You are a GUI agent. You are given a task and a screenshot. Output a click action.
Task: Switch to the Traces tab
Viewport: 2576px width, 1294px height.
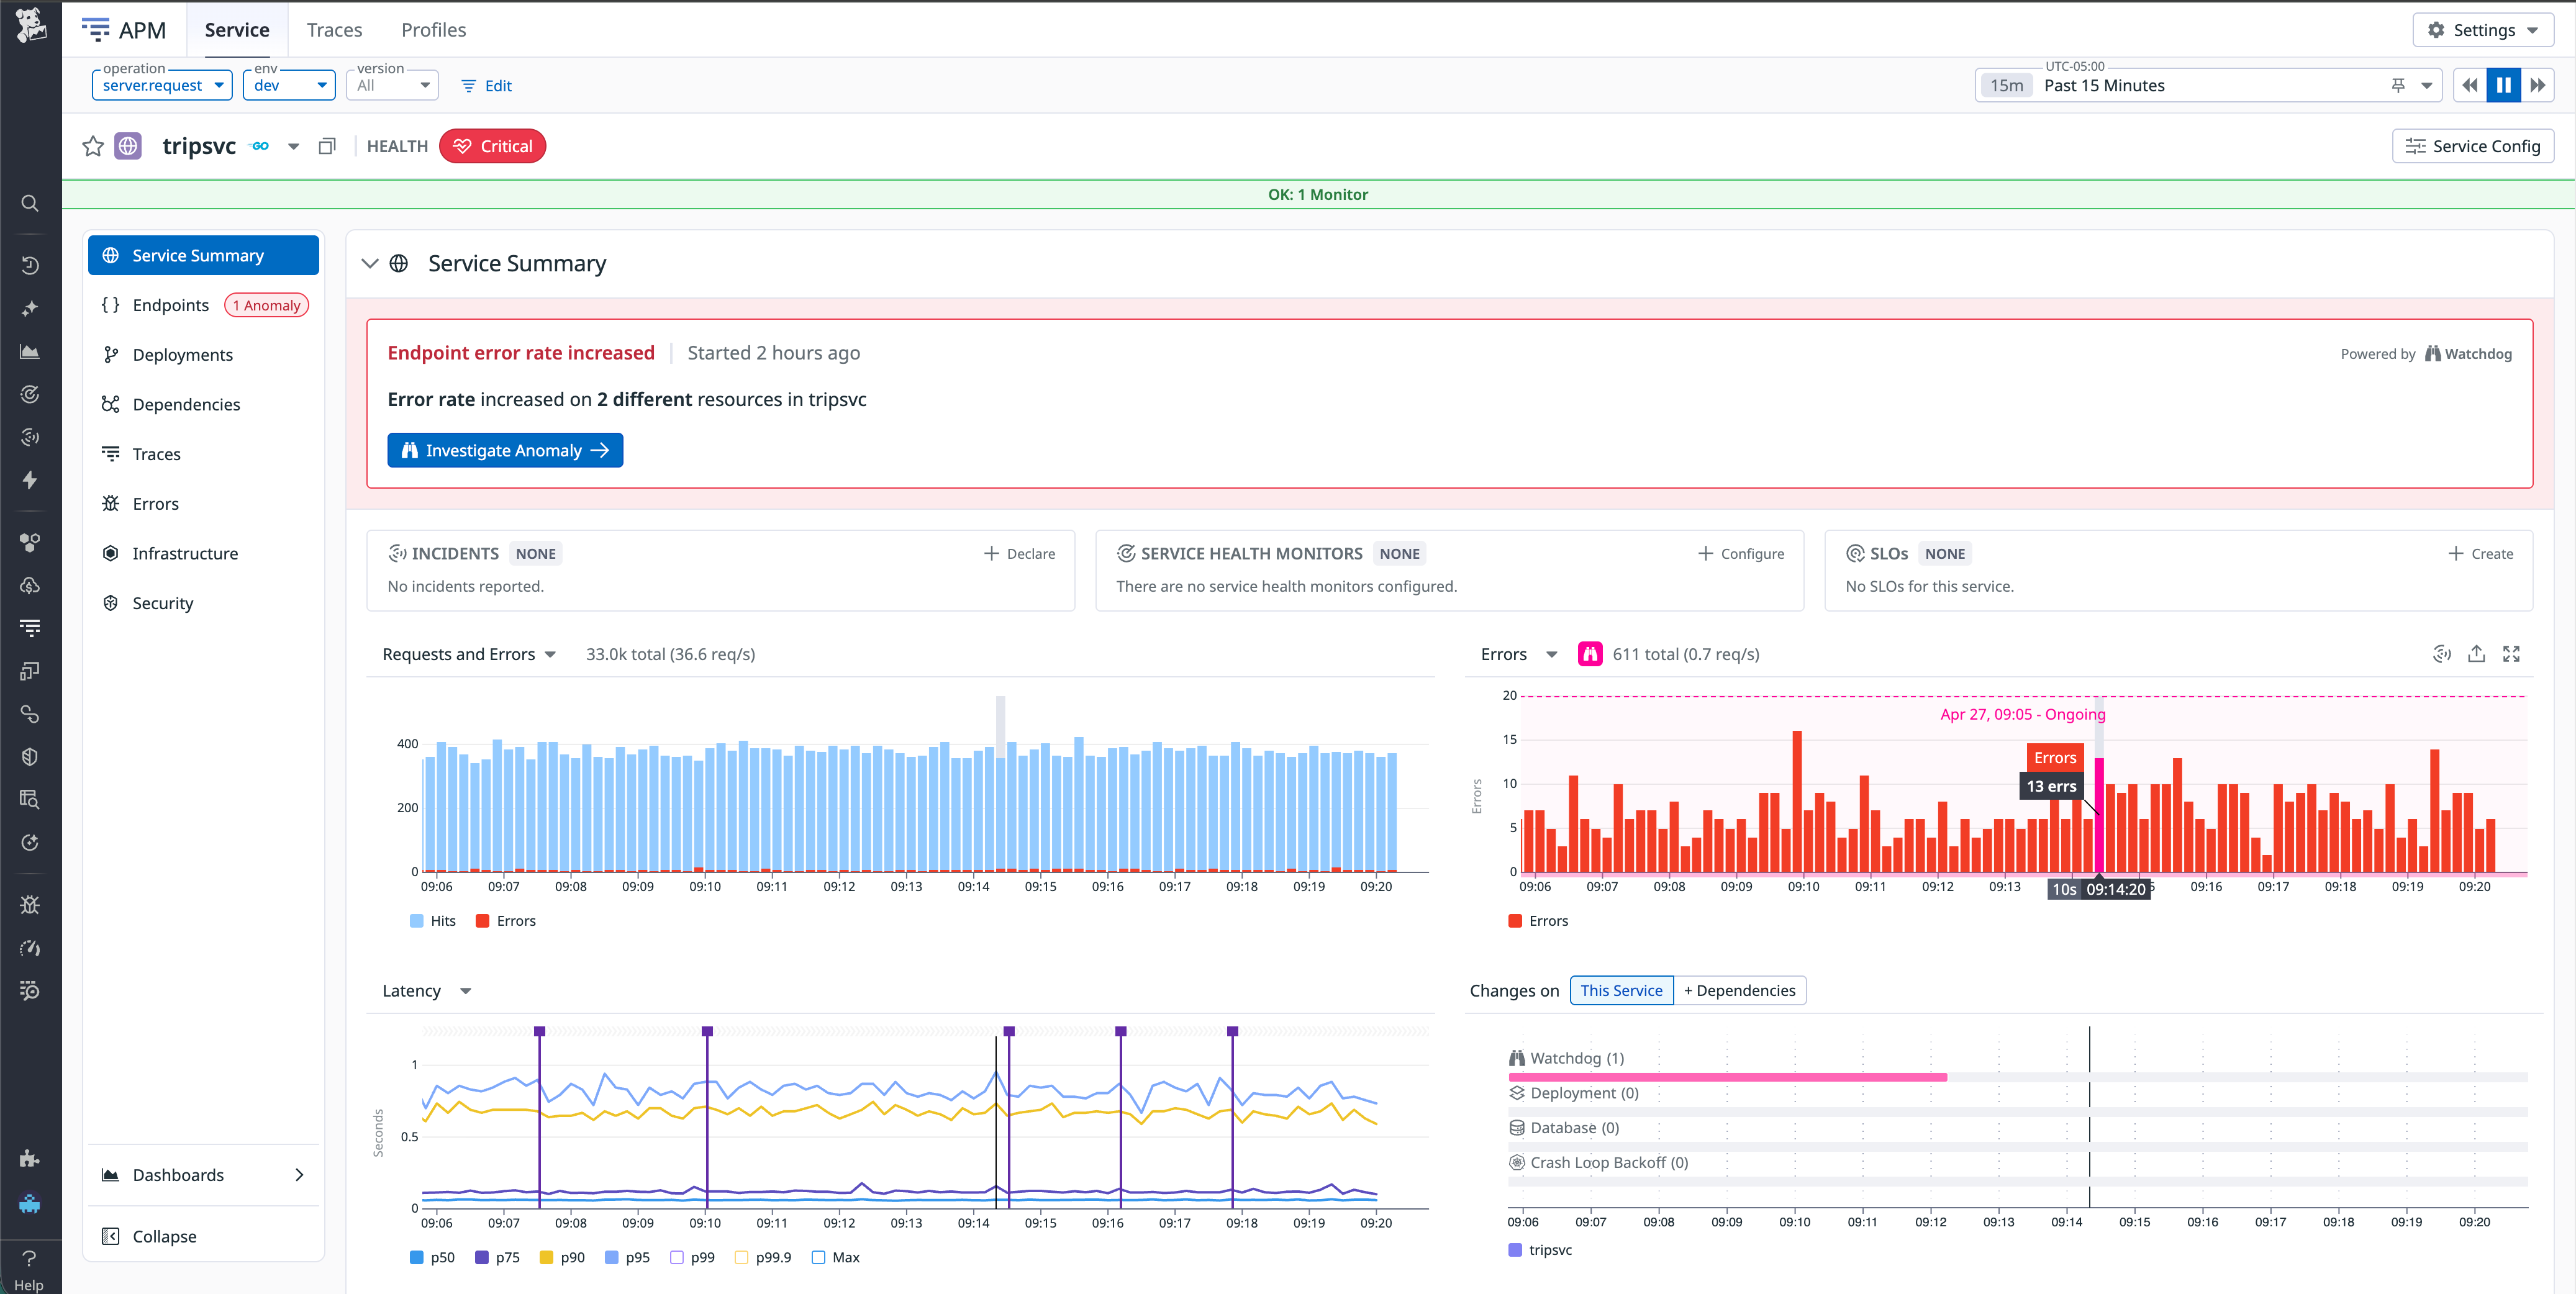[334, 30]
